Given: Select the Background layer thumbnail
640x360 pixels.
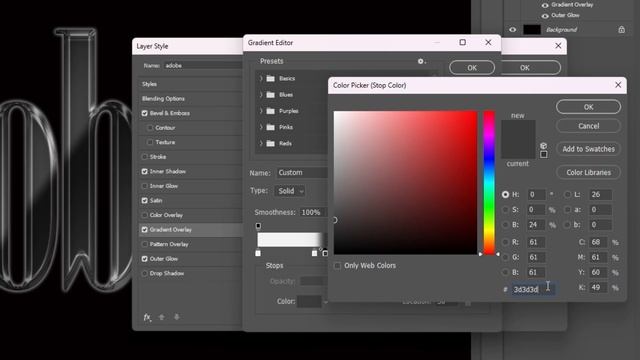Looking at the screenshot, I should pos(532,29).
